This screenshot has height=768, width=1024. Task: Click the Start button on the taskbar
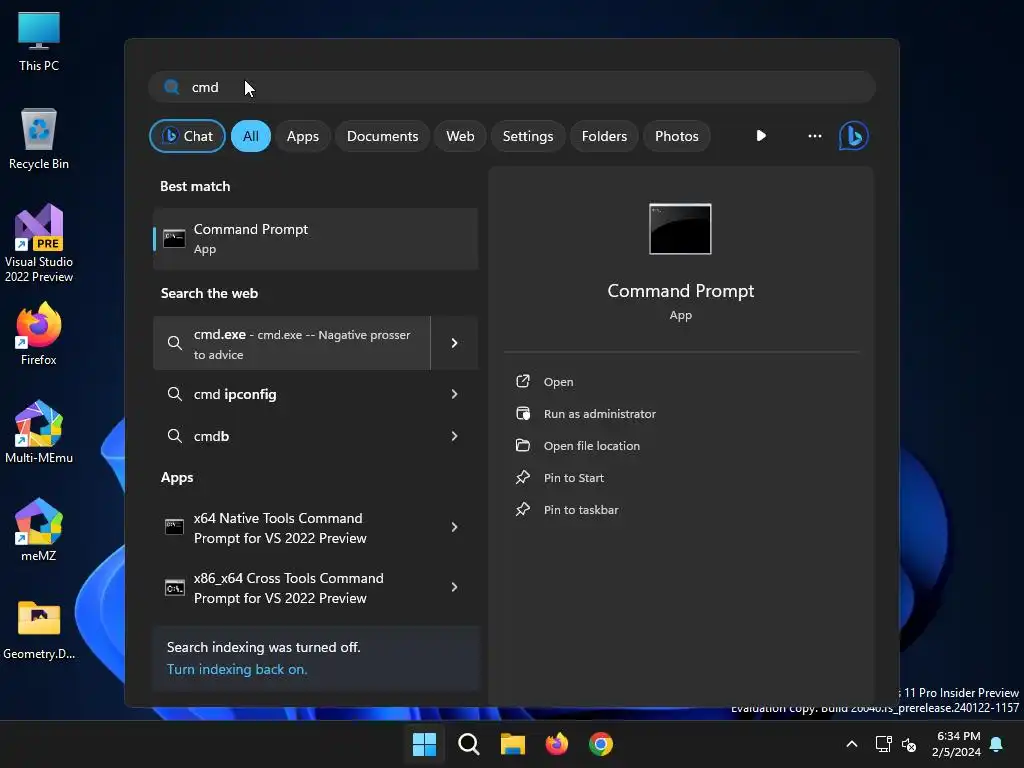tap(424, 744)
